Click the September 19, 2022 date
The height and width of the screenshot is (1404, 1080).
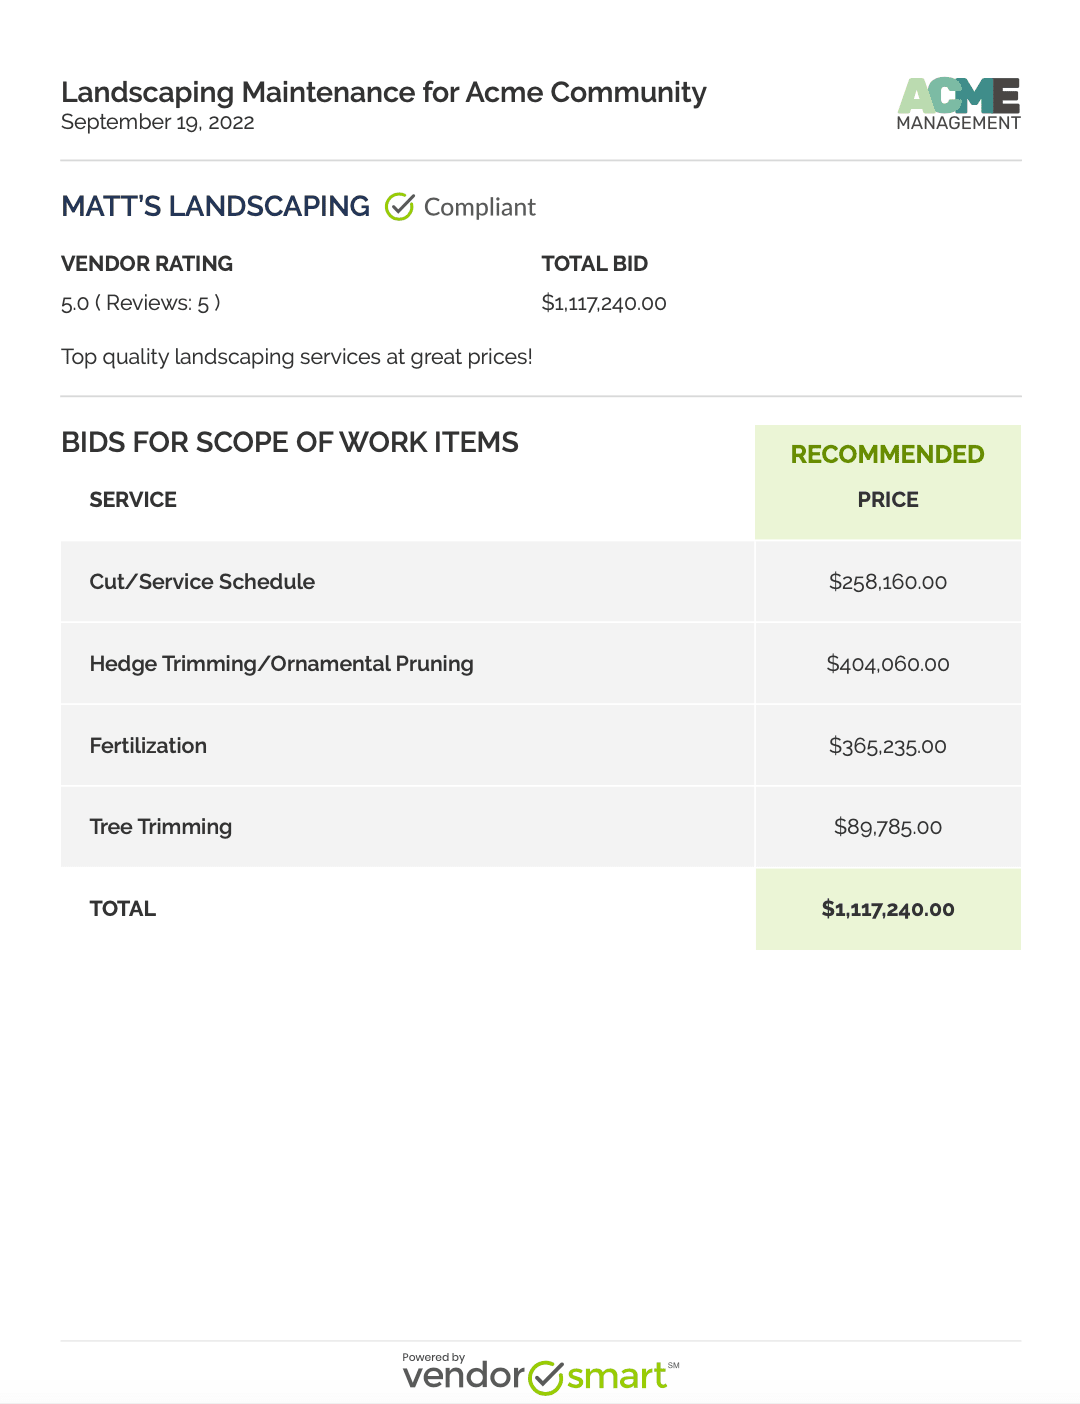tap(158, 122)
